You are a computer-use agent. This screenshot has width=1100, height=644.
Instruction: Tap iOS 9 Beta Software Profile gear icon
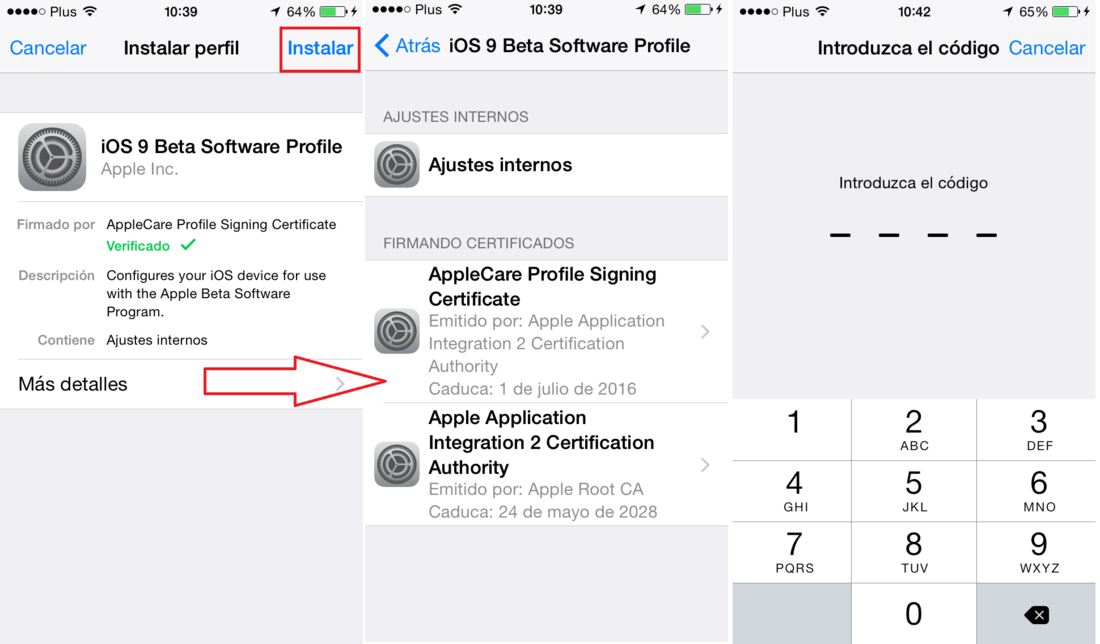click(x=52, y=157)
